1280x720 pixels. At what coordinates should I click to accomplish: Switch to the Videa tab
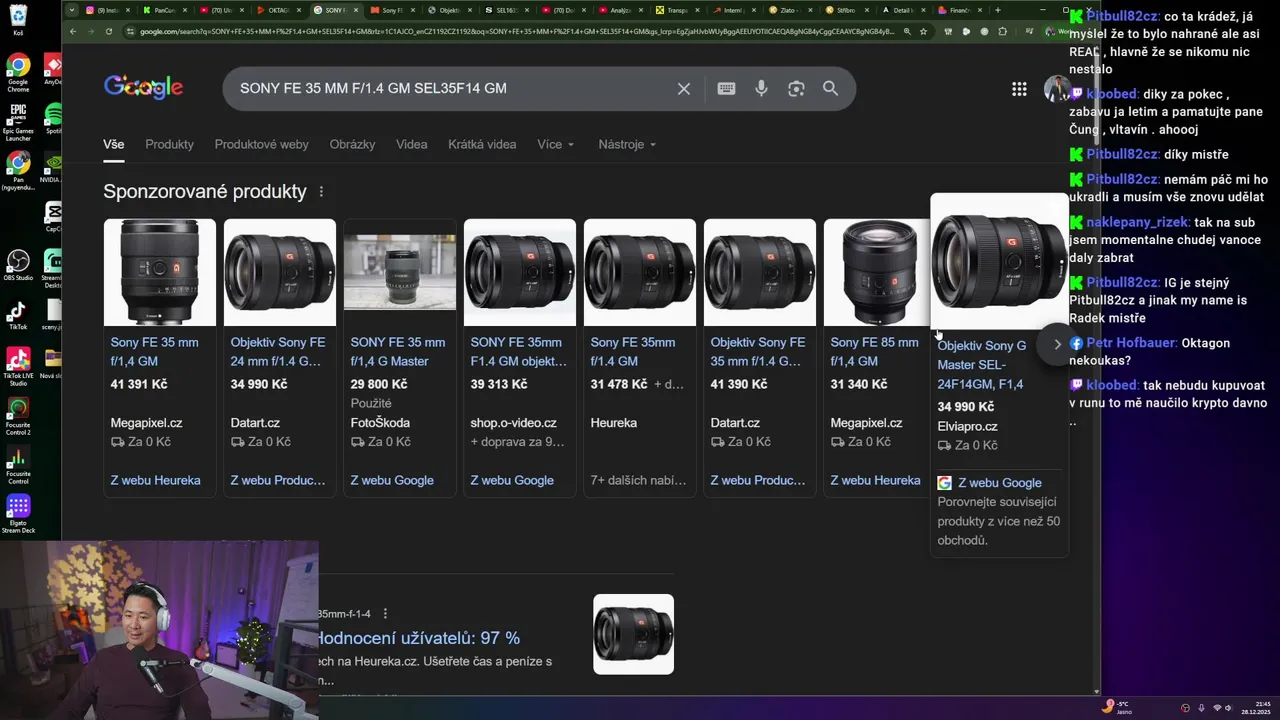pyautogui.click(x=411, y=144)
